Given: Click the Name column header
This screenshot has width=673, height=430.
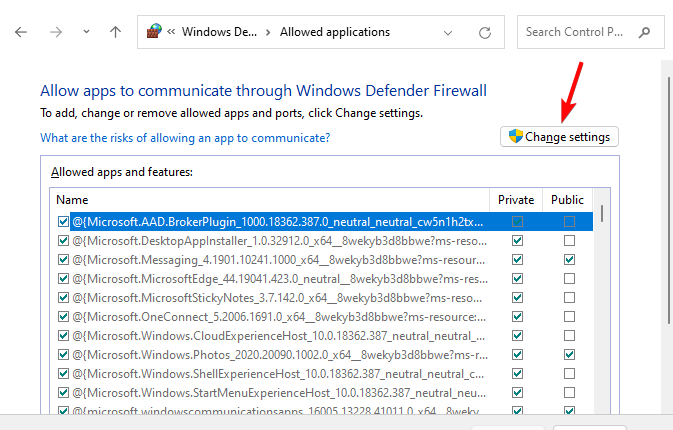Looking at the screenshot, I should (x=270, y=200).
